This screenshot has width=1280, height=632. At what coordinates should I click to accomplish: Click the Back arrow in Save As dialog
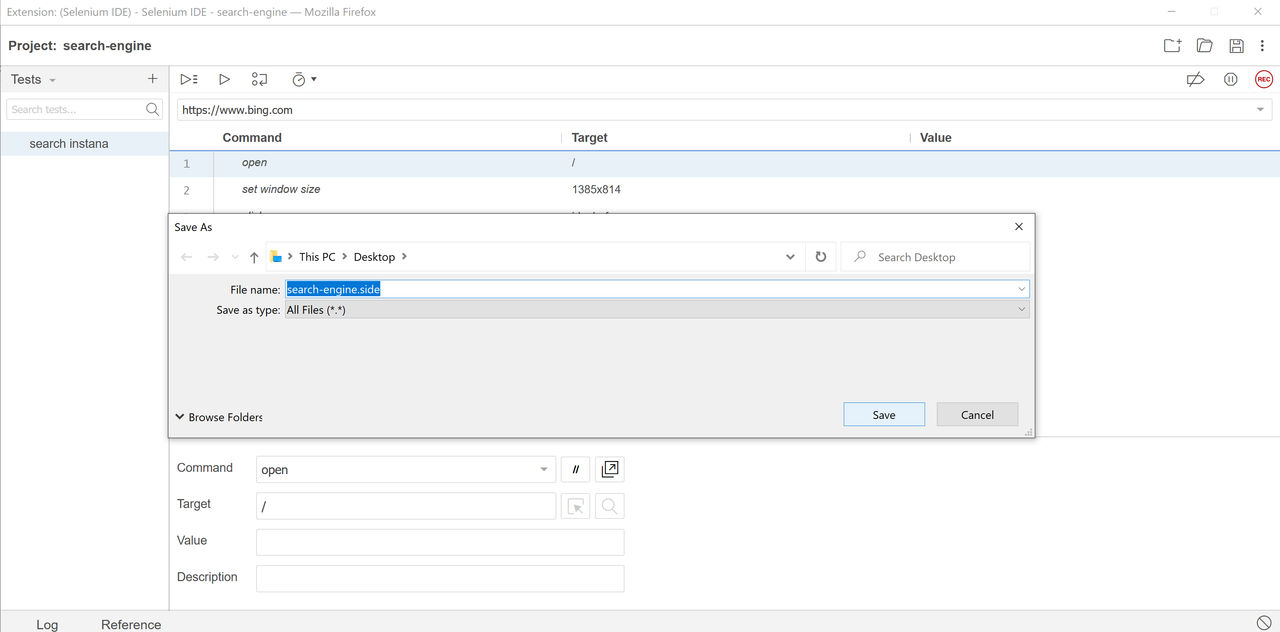click(x=187, y=257)
